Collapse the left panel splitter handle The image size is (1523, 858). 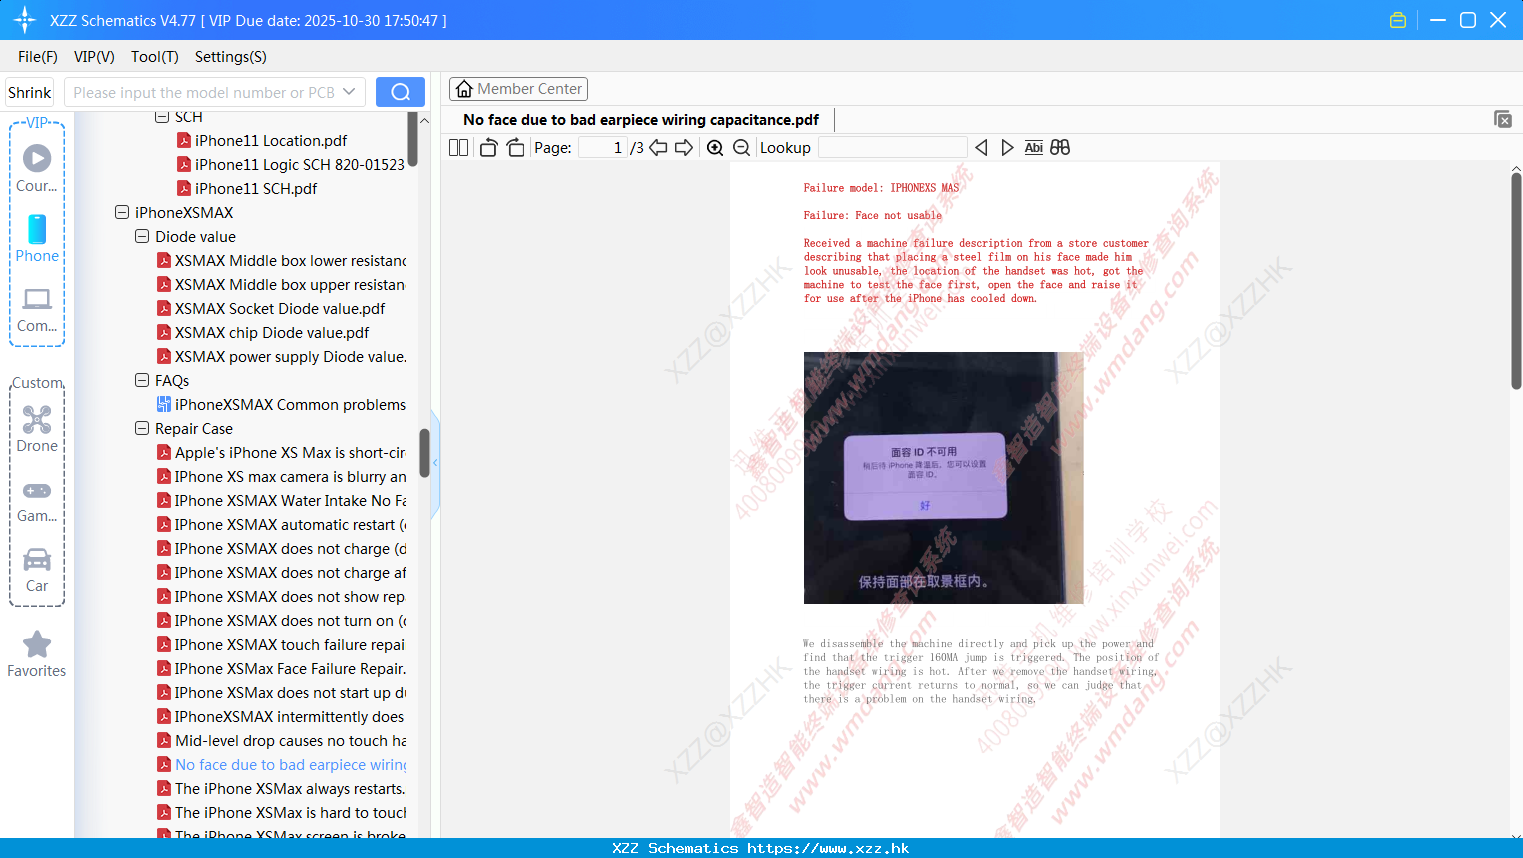click(x=435, y=462)
